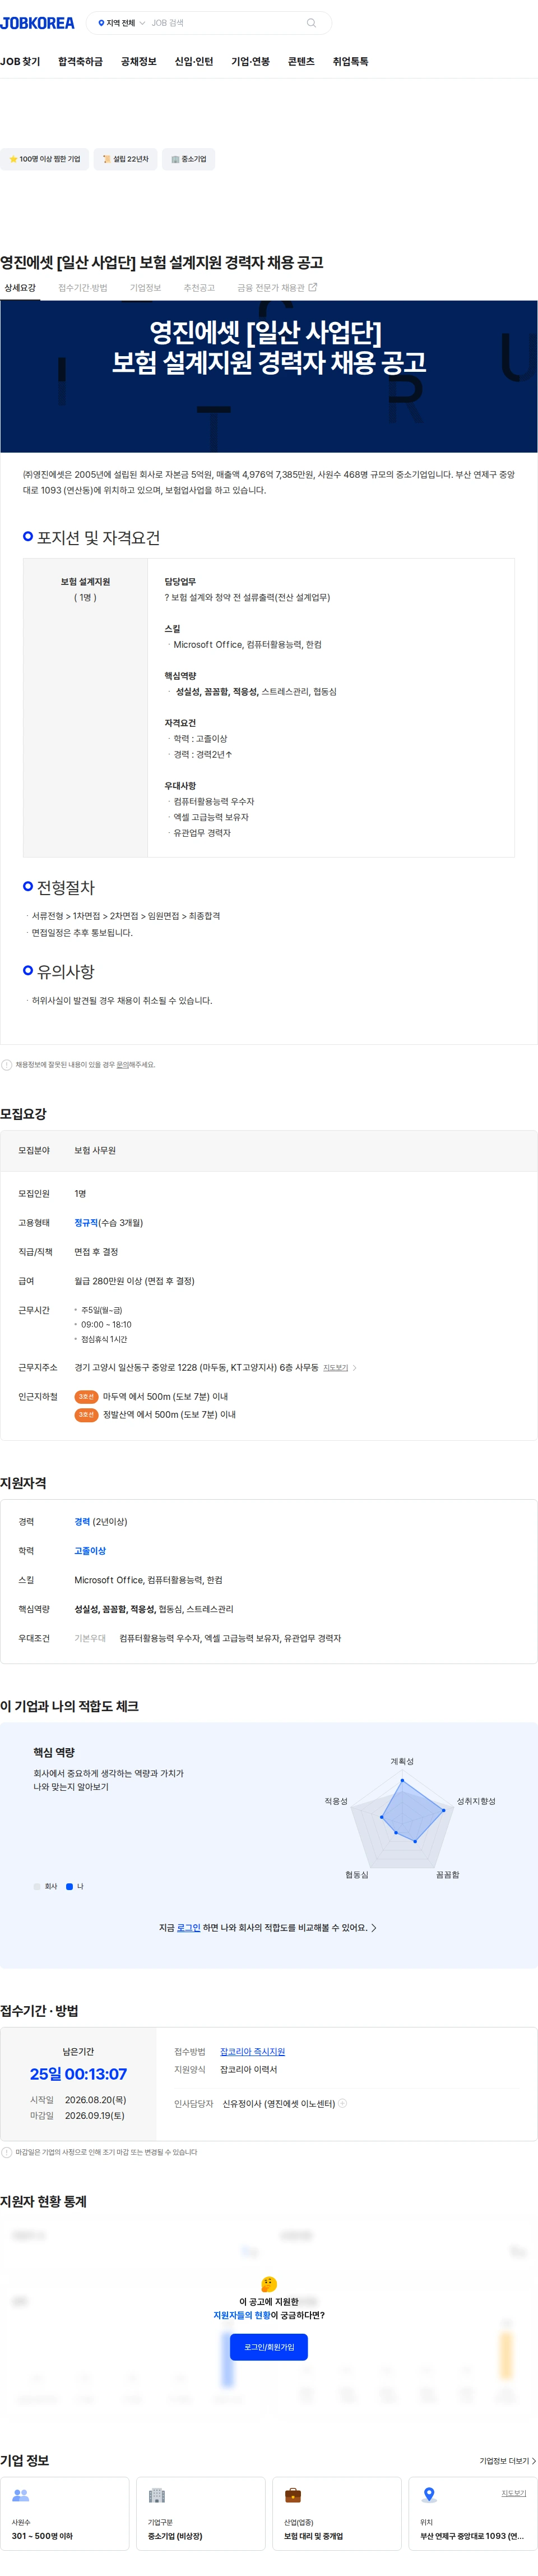Open the 기업·연봉 menu

tap(250, 61)
